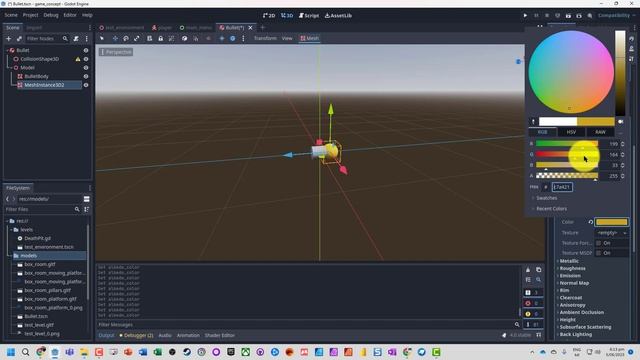The height and width of the screenshot is (360, 640).
Task: Enable the Texture Force sRGB checkbox
Action: click(x=599, y=243)
